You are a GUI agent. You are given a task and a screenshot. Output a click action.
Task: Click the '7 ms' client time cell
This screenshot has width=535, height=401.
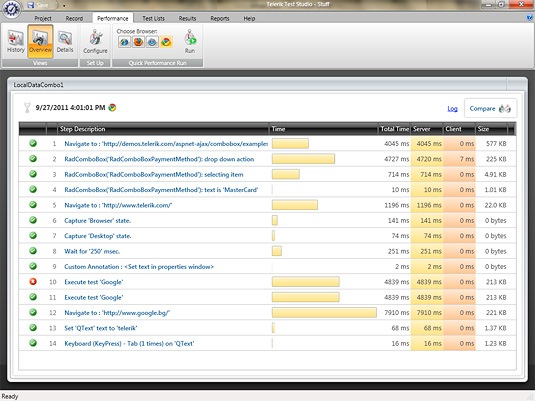(x=467, y=159)
